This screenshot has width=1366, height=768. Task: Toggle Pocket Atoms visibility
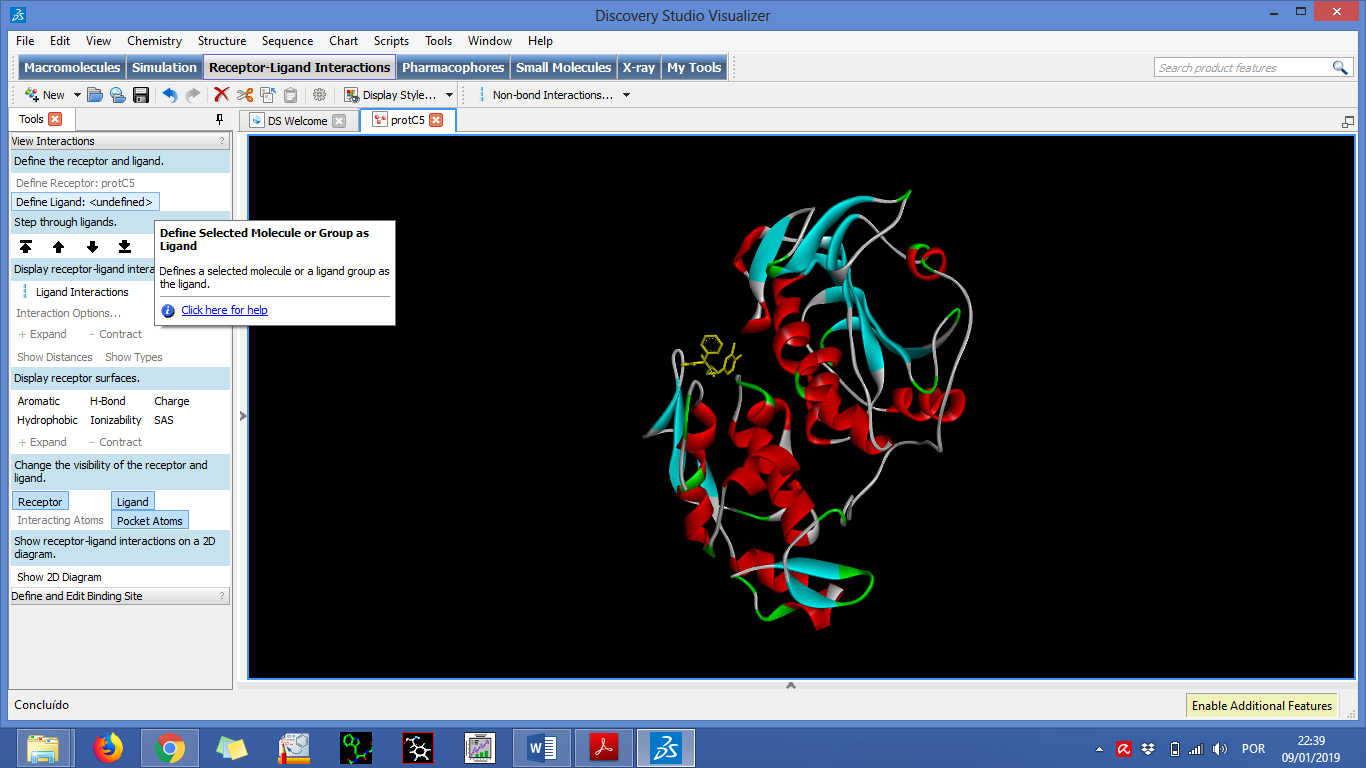[x=150, y=520]
